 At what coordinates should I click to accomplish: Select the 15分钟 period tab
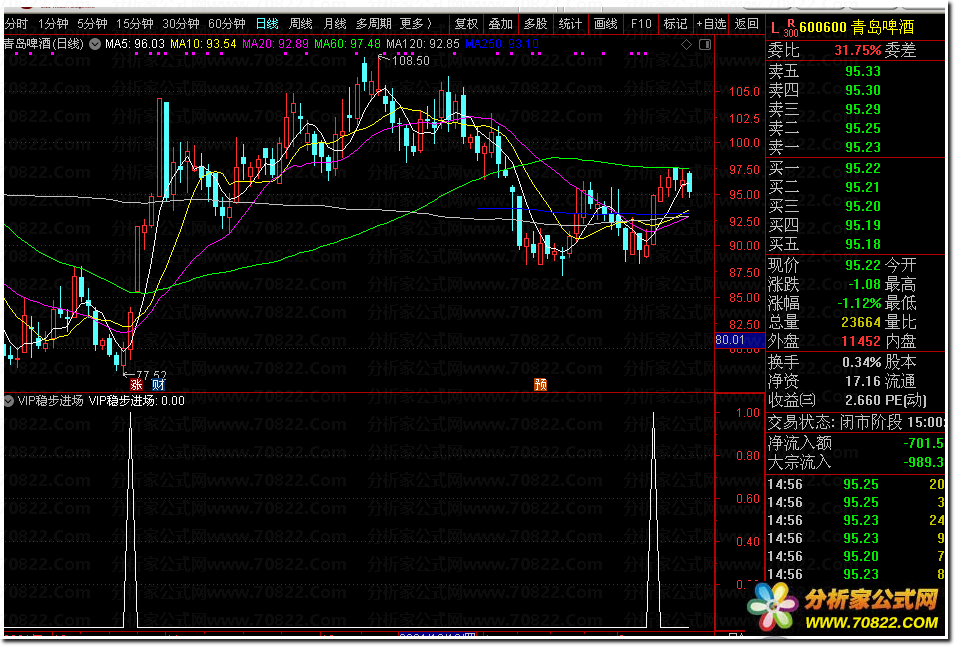point(135,24)
